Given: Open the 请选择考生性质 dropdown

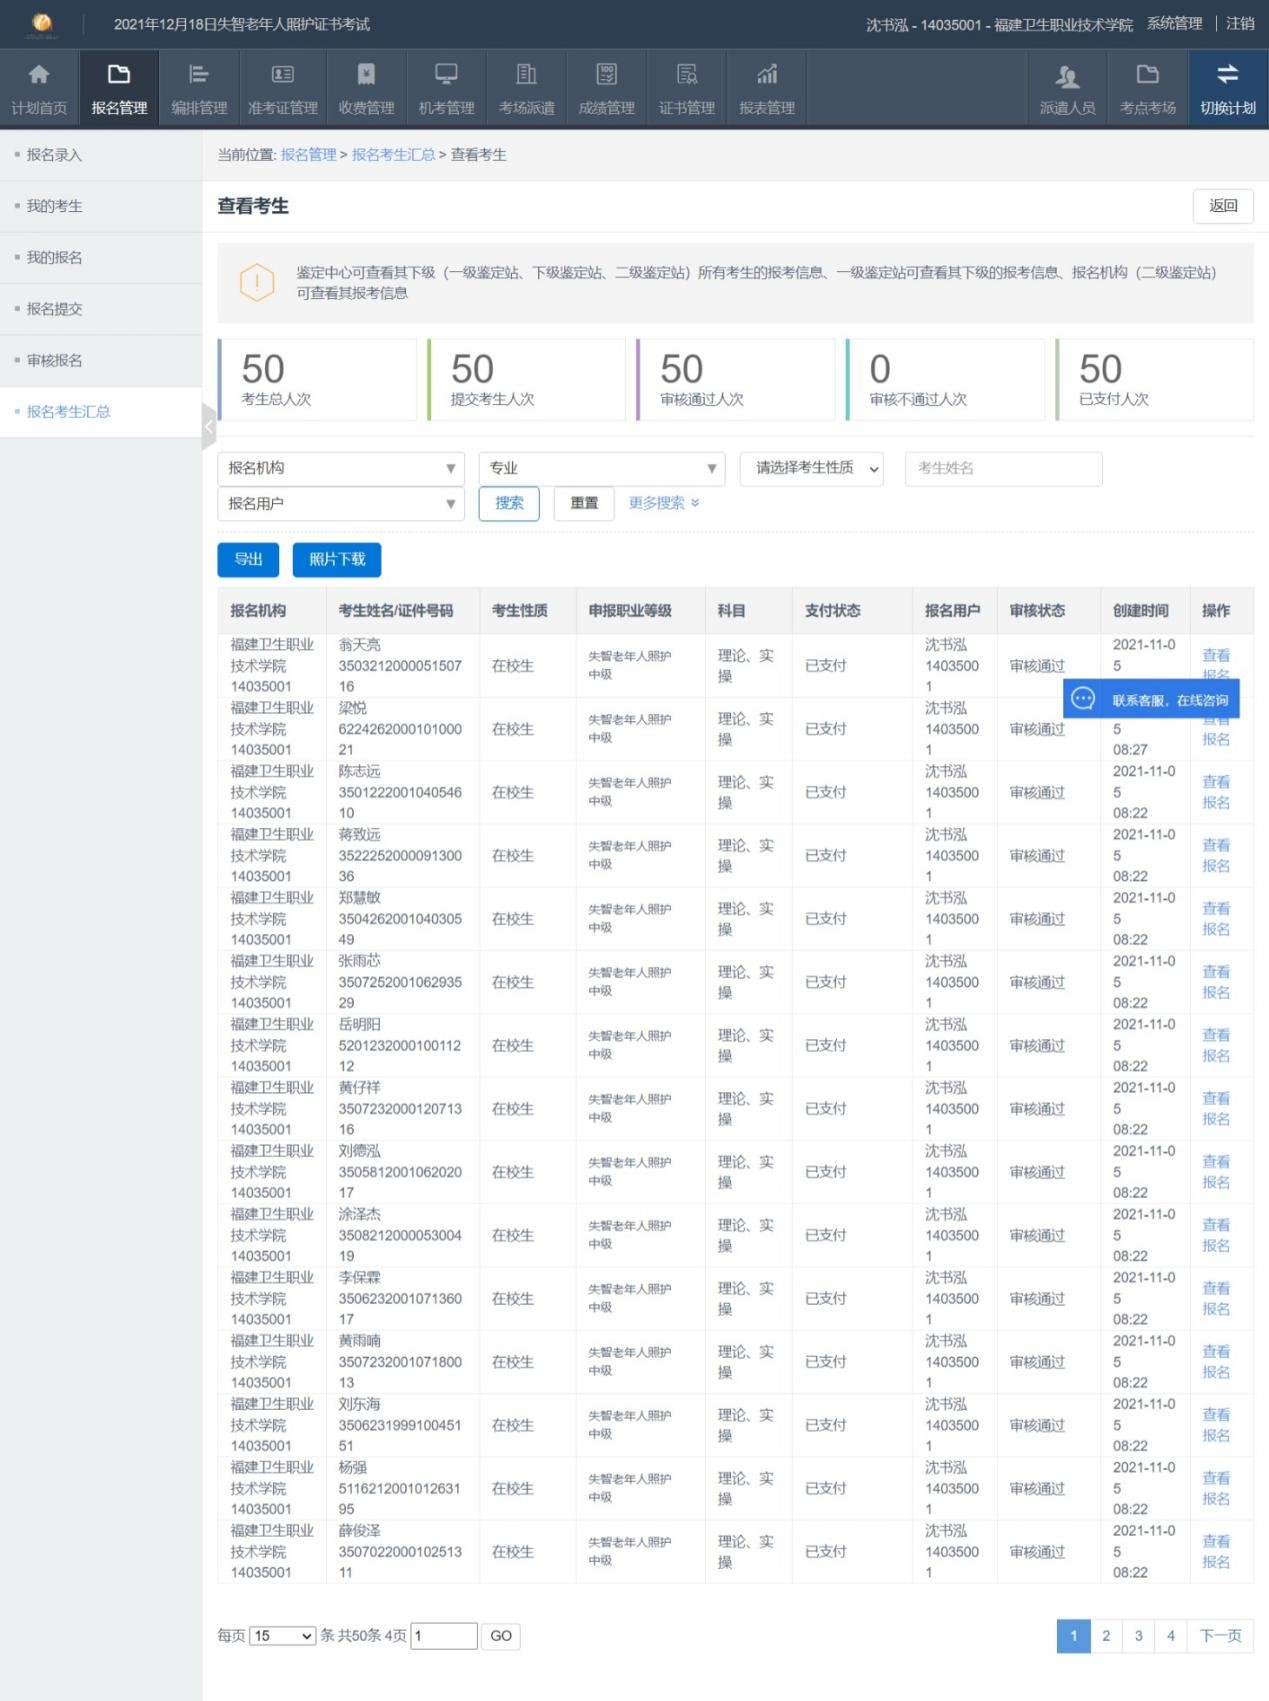Looking at the screenshot, I should pyautogui.click(x=811, y=468).
